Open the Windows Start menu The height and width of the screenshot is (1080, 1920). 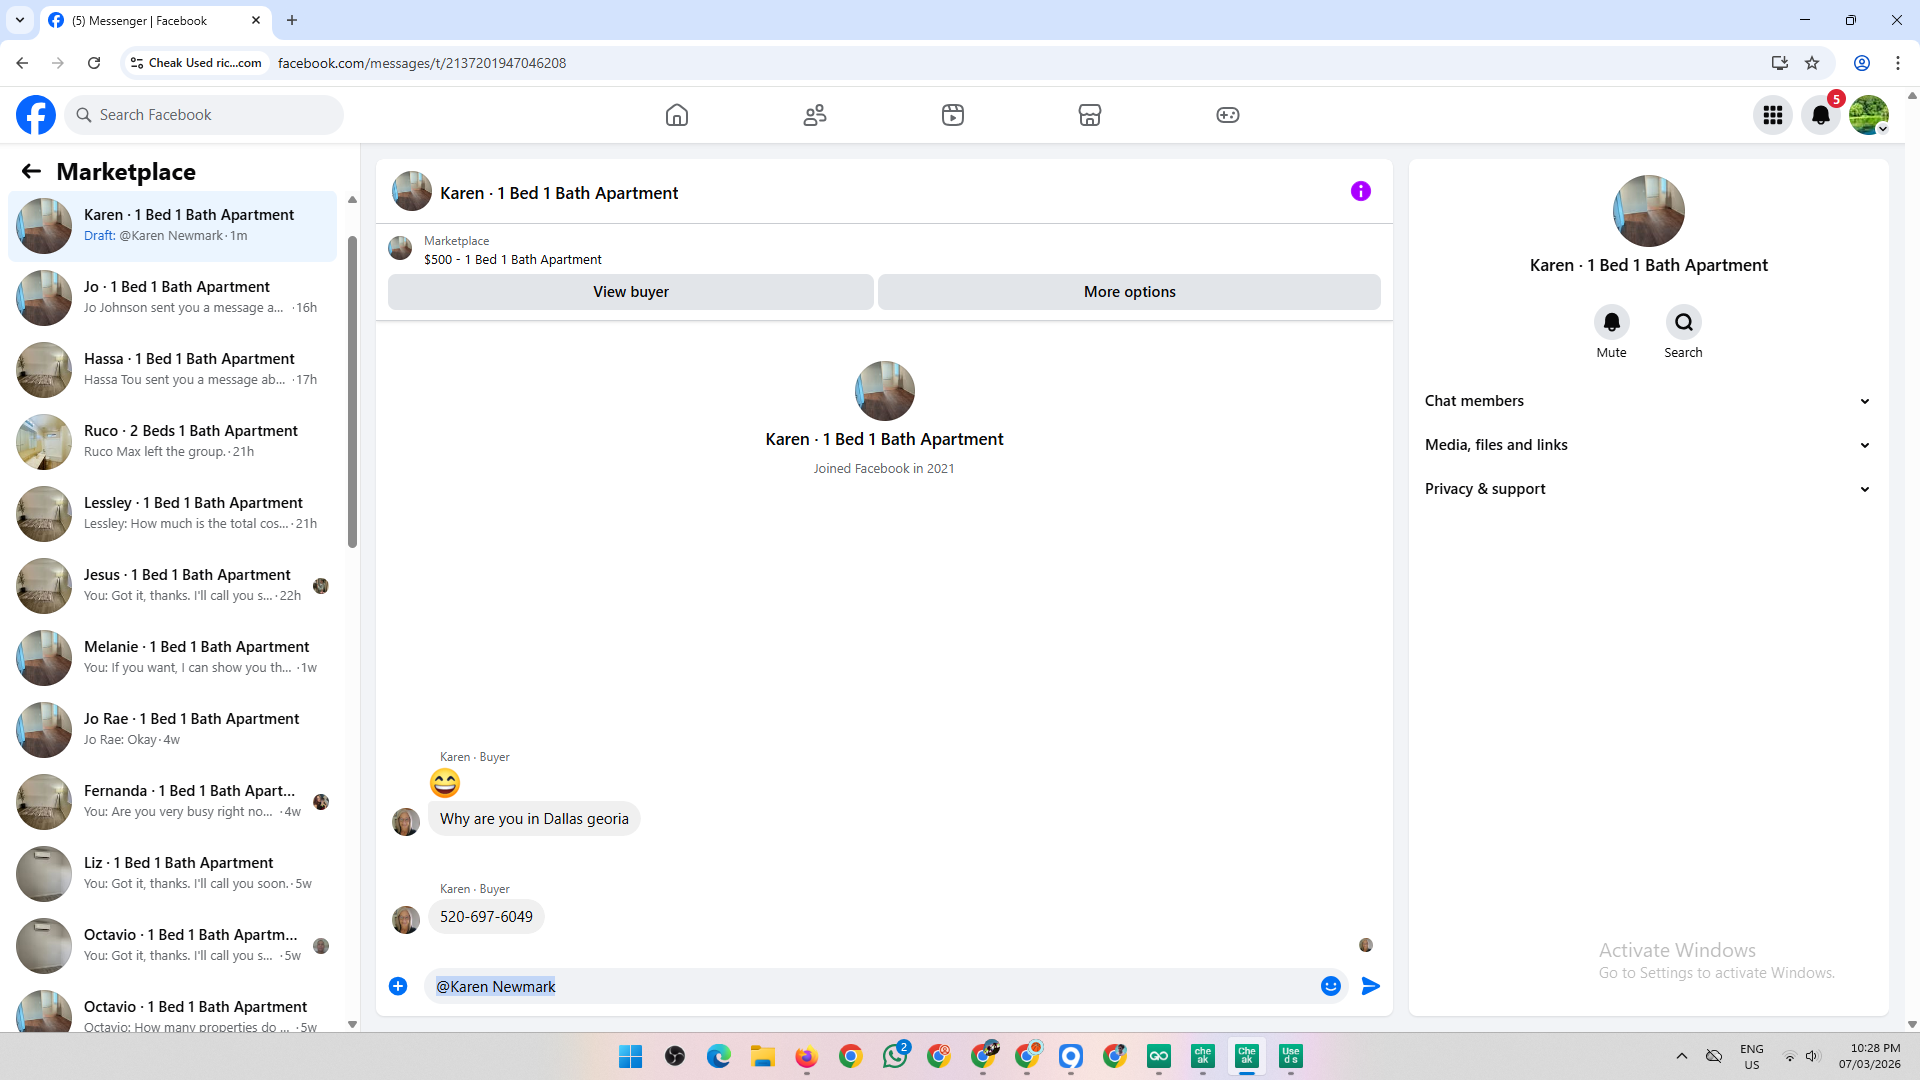point(631,1056)
